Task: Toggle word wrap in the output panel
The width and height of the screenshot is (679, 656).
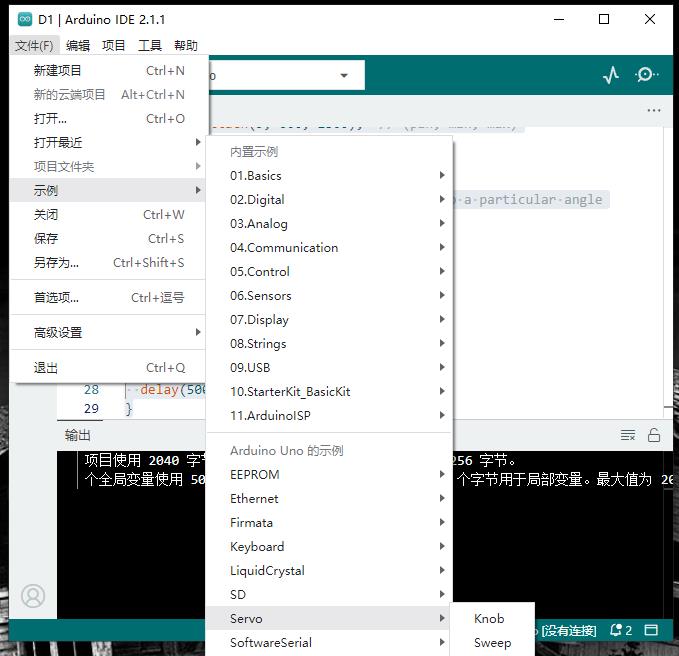Action: coord(627,435)
